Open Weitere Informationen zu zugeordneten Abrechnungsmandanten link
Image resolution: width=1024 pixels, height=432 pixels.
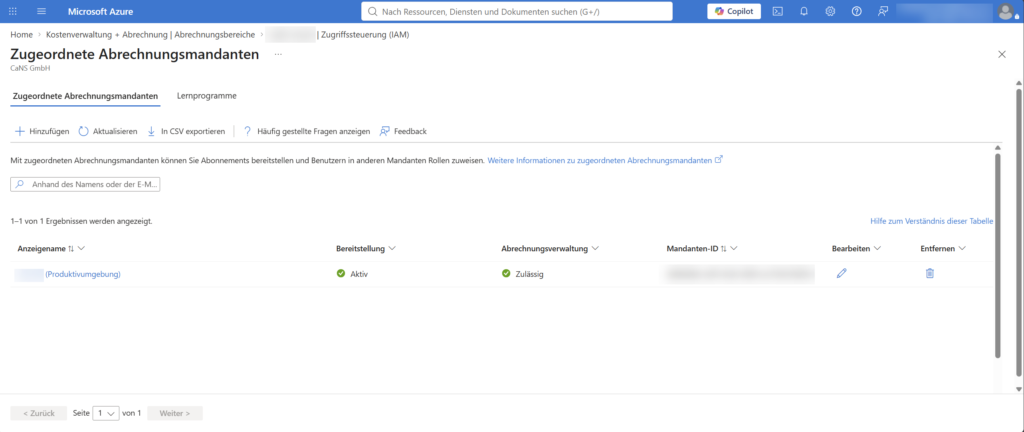point(605,159)
